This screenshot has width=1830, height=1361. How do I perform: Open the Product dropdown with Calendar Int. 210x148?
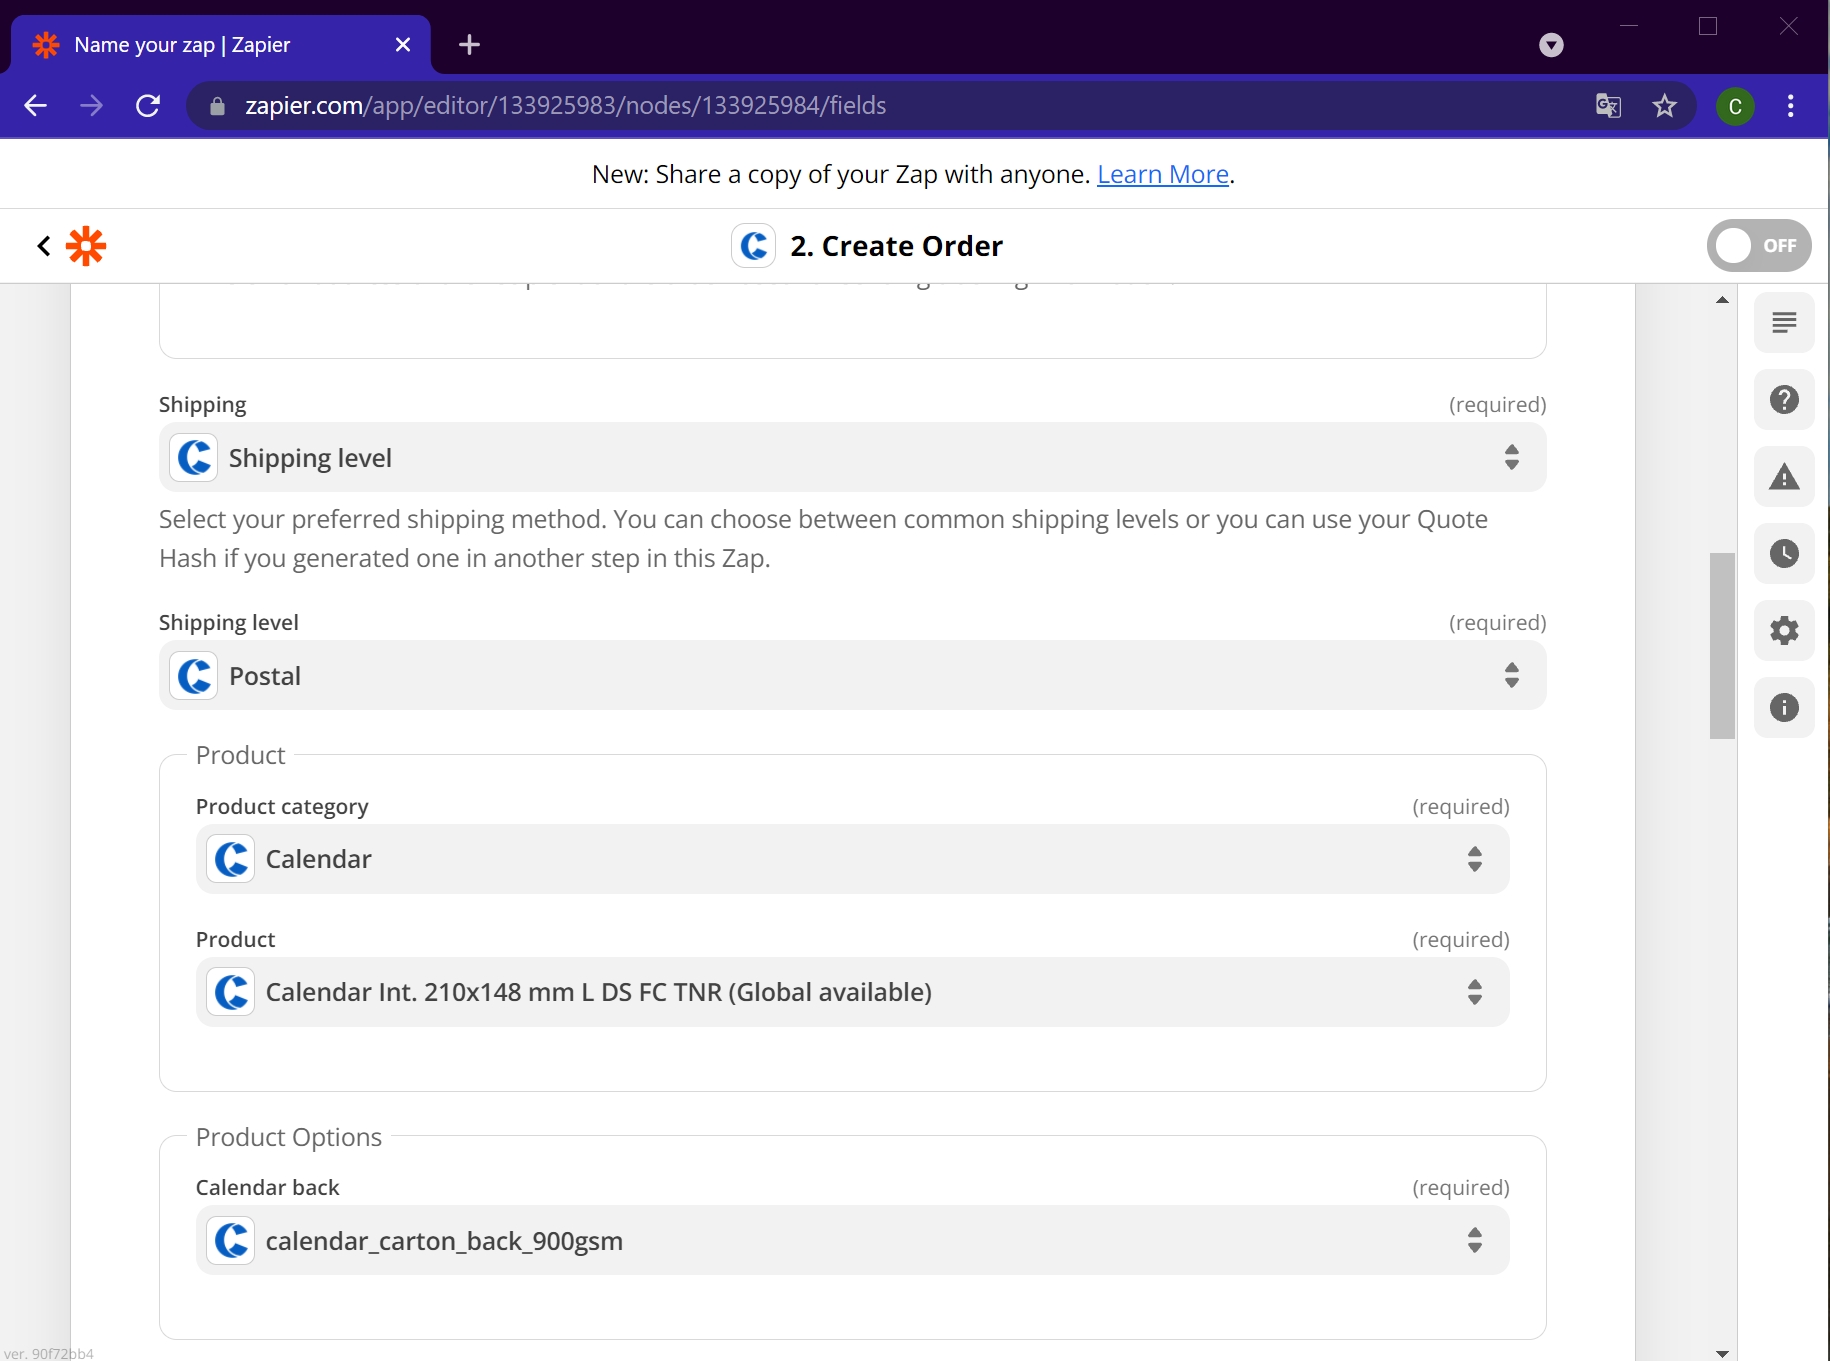point(852,992)
